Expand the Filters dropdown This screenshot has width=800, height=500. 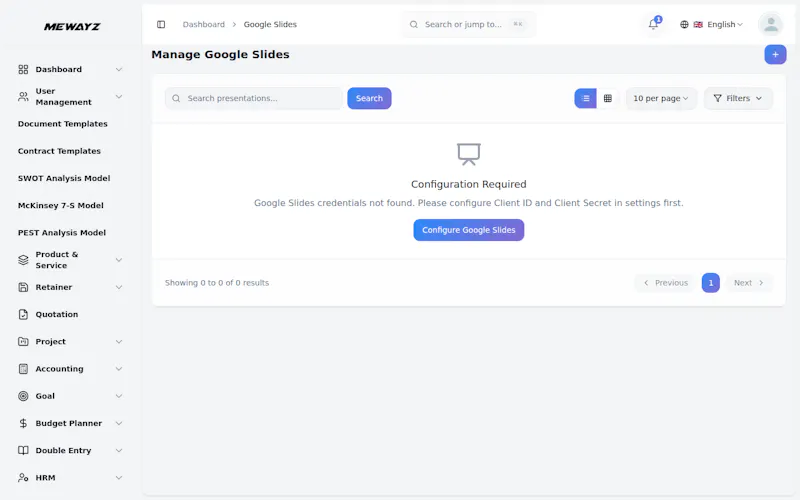pyautogui.click(x=738, y=98)
